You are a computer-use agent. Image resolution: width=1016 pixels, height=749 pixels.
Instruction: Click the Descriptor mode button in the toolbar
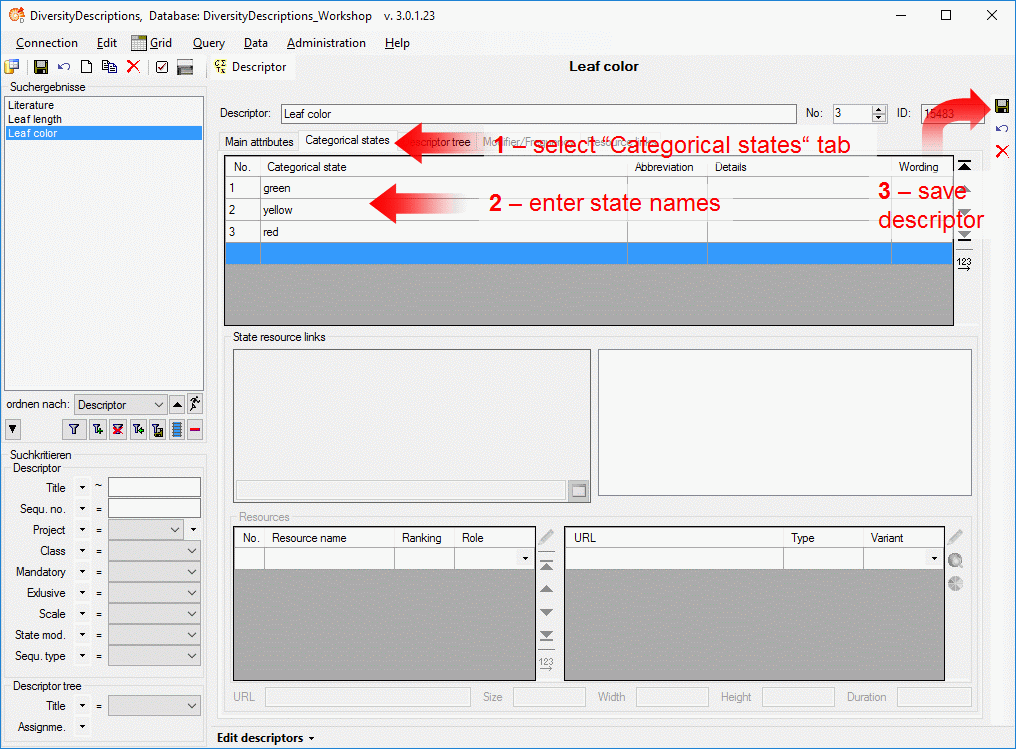click(x=251, y=67)
